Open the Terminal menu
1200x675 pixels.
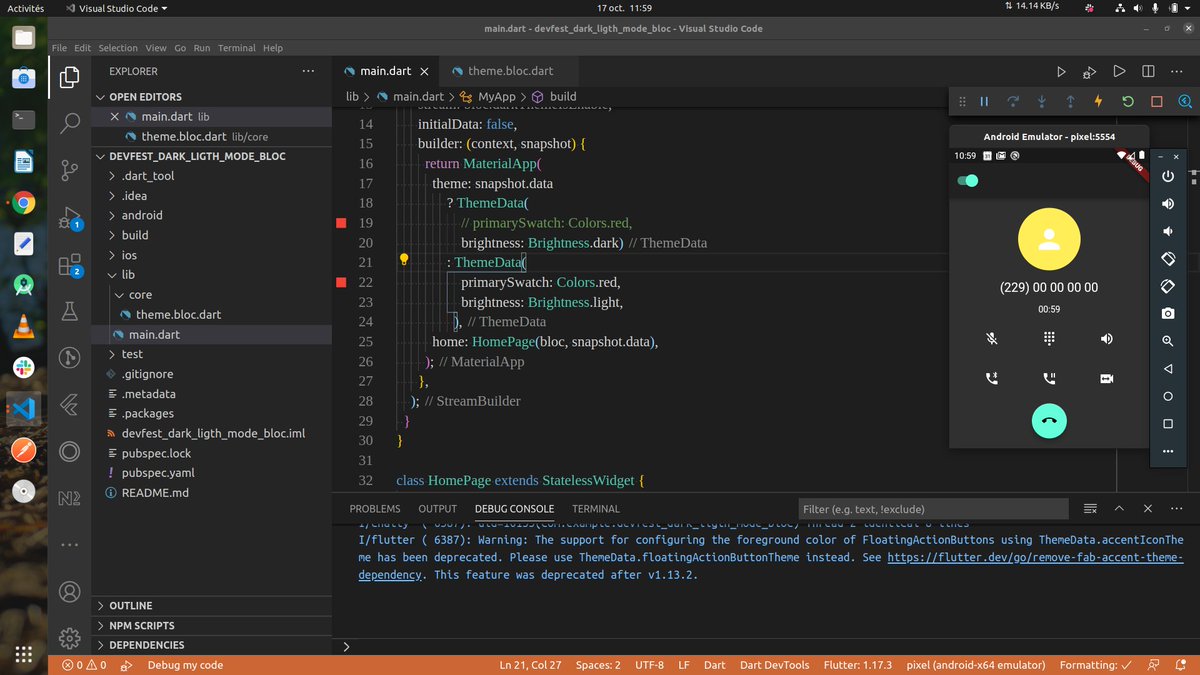(237, 48)
